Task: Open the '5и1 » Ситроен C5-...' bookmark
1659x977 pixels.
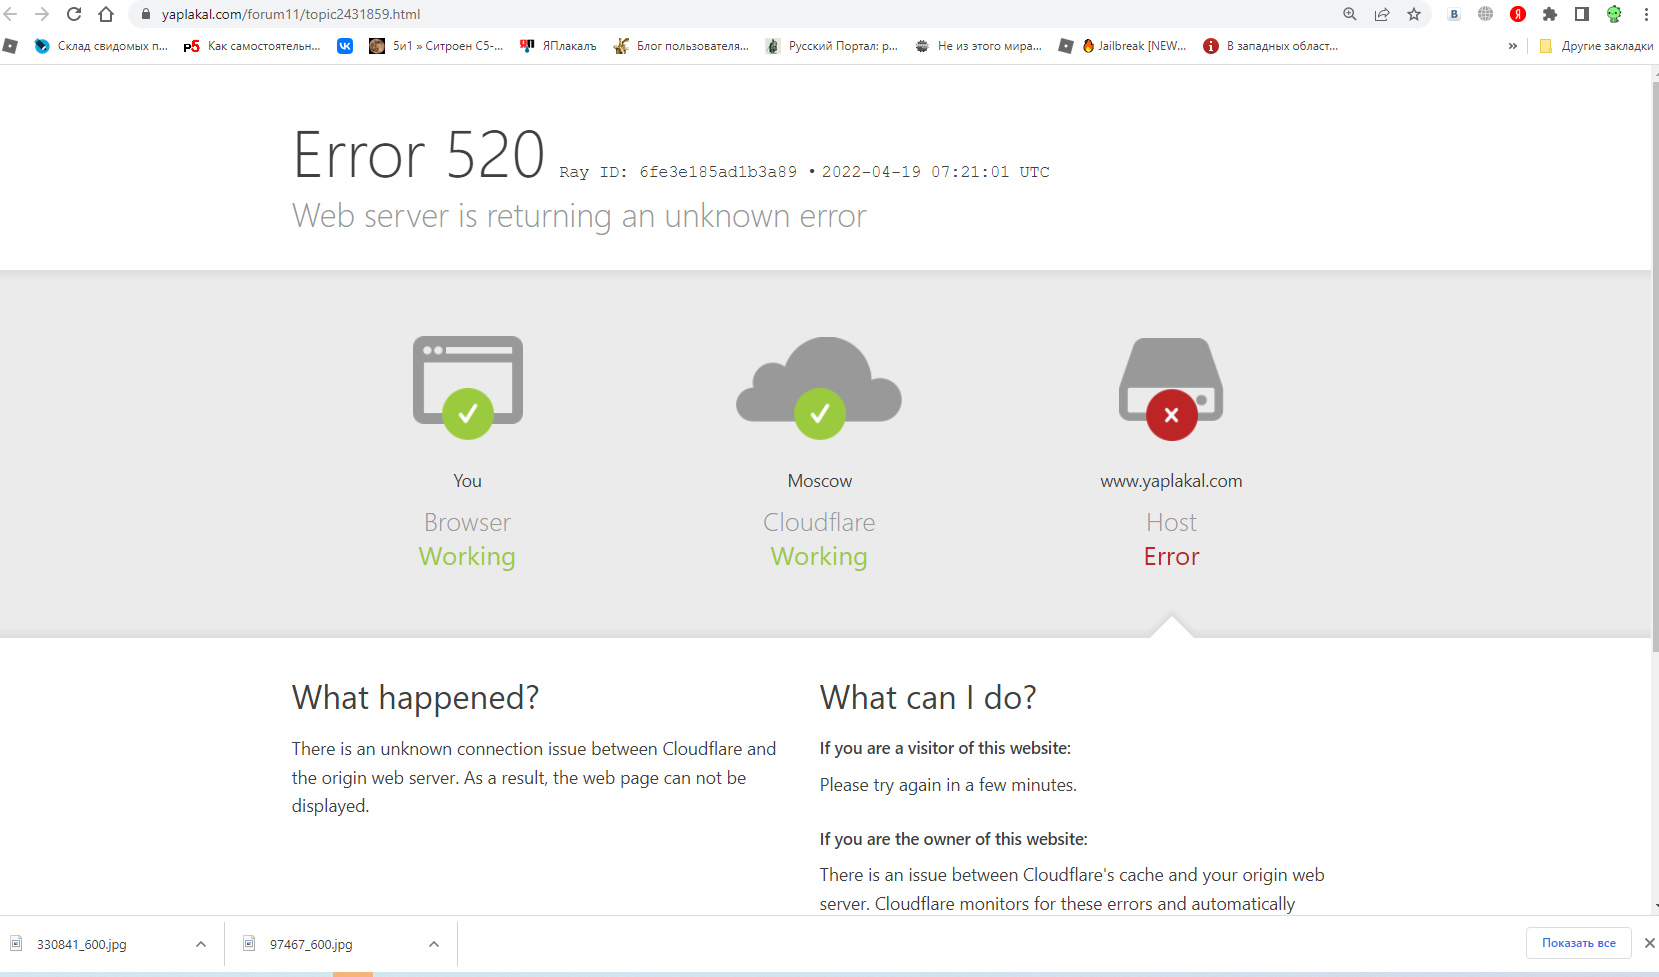Action: coord(436,46)
